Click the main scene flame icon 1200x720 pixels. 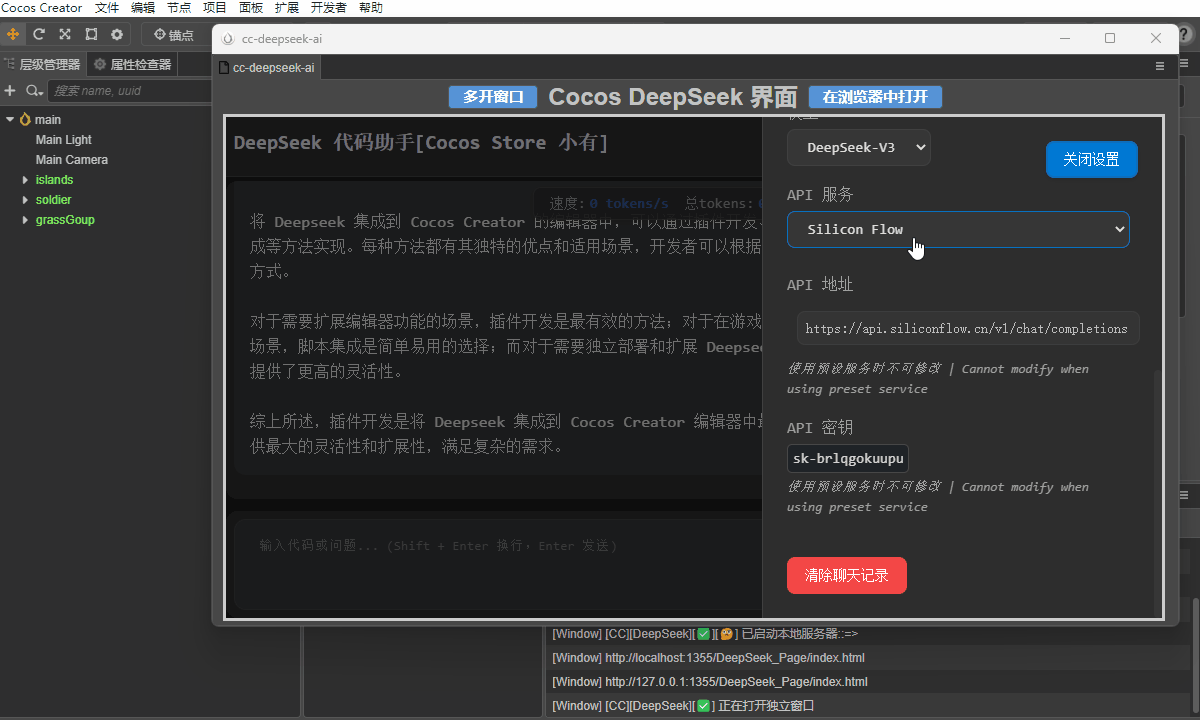coord(25,120)
